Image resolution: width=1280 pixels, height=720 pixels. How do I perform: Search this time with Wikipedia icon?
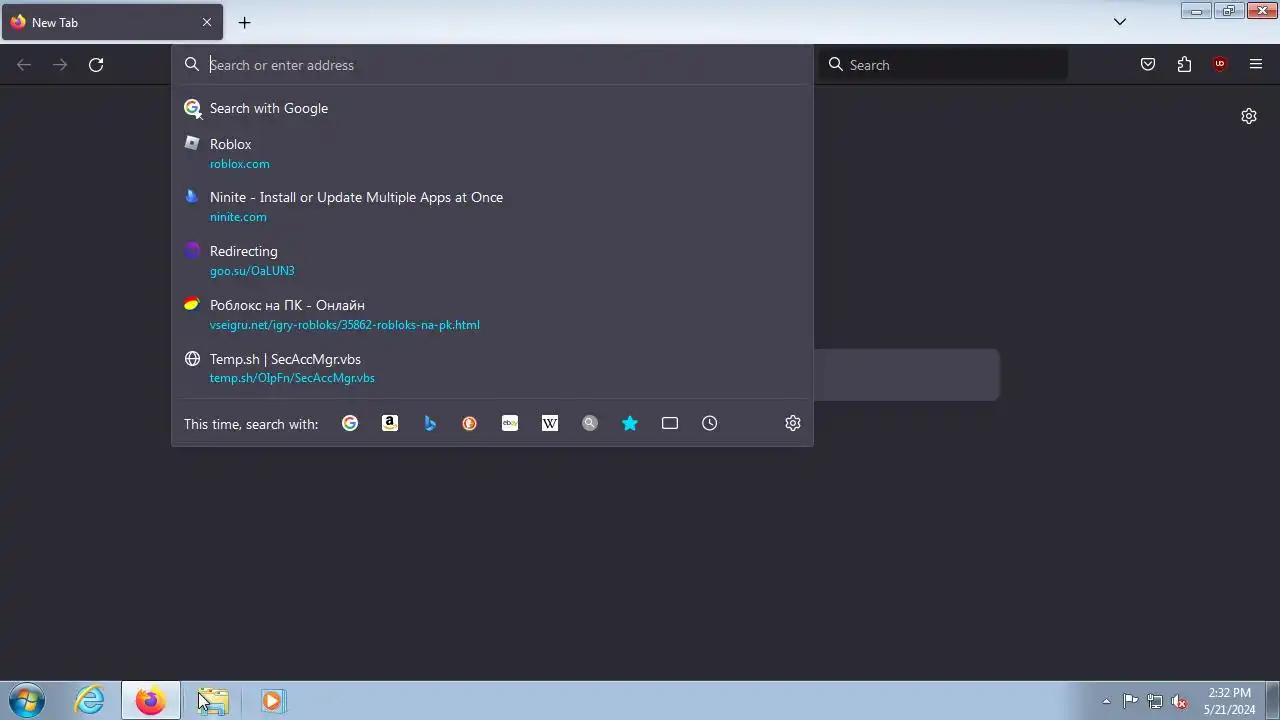(550, 423)
